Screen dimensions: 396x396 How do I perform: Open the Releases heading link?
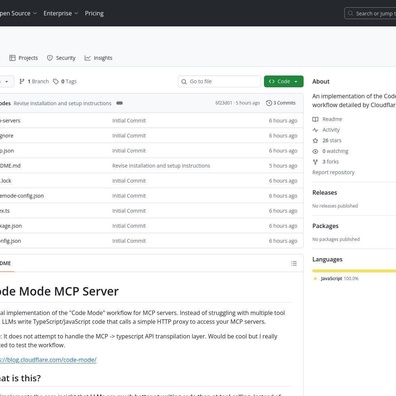tap(325, 192)
